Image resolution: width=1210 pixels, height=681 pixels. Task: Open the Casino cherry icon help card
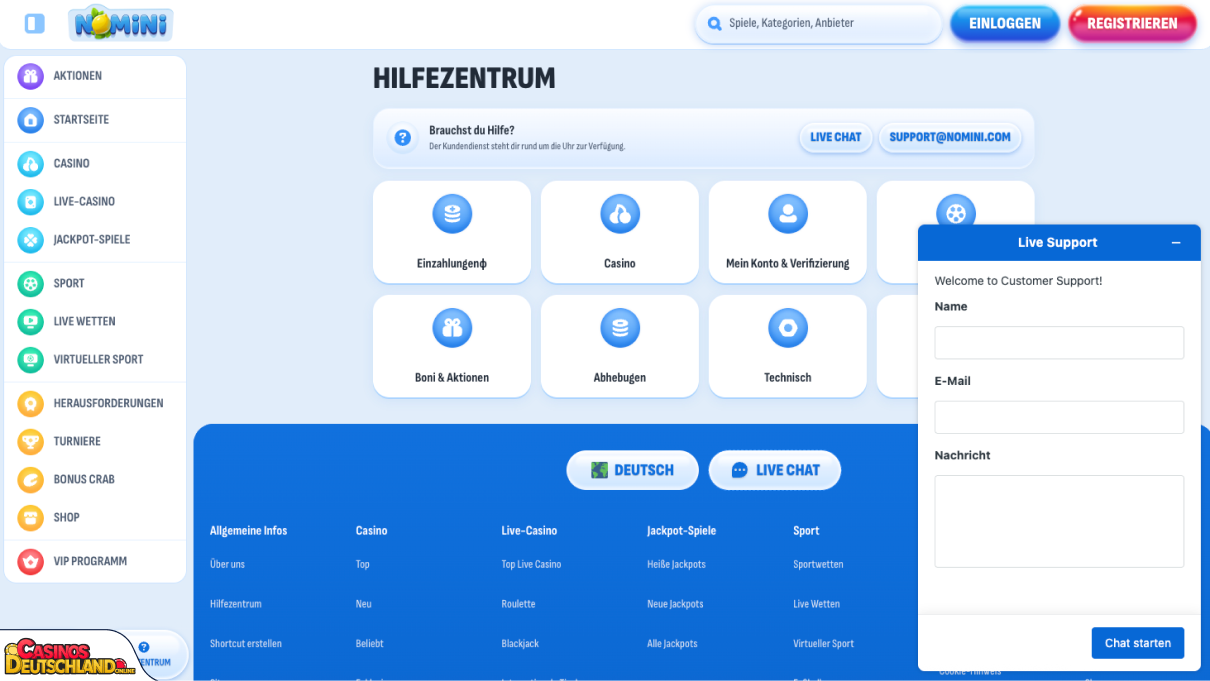click(620, 214)
